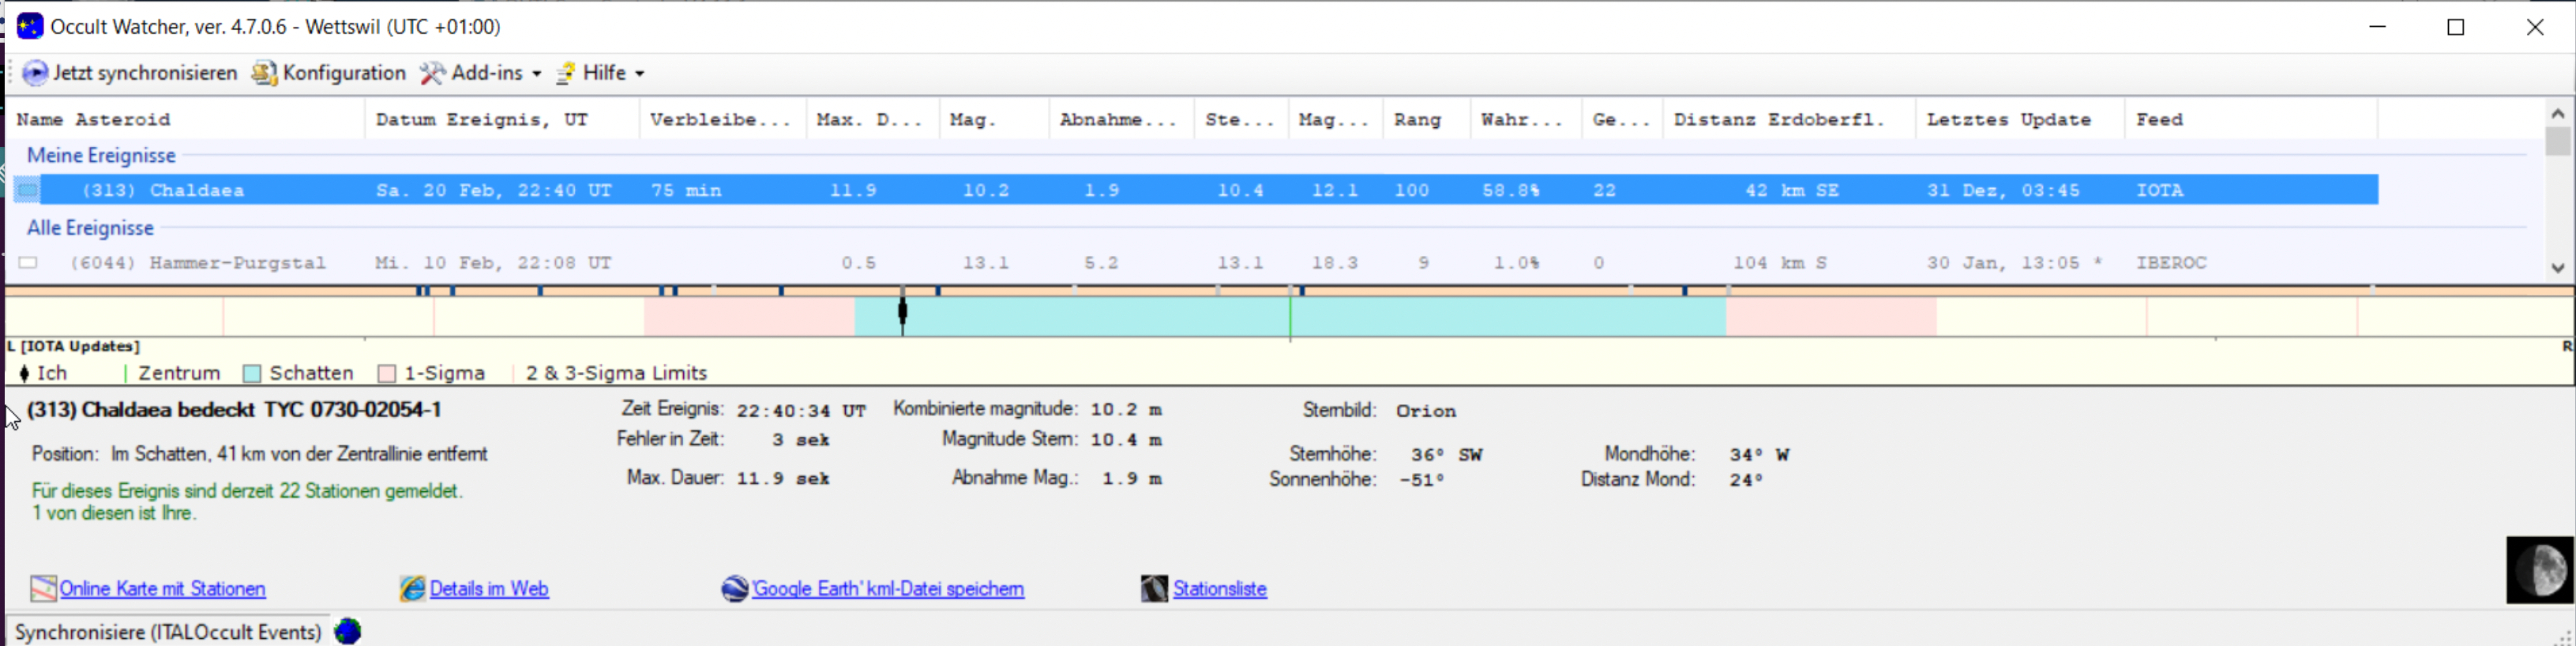Viewport: 2576px width, 646px height.
Task: Click the Google Earth globe icon
Action: click(x=735, y=589)
